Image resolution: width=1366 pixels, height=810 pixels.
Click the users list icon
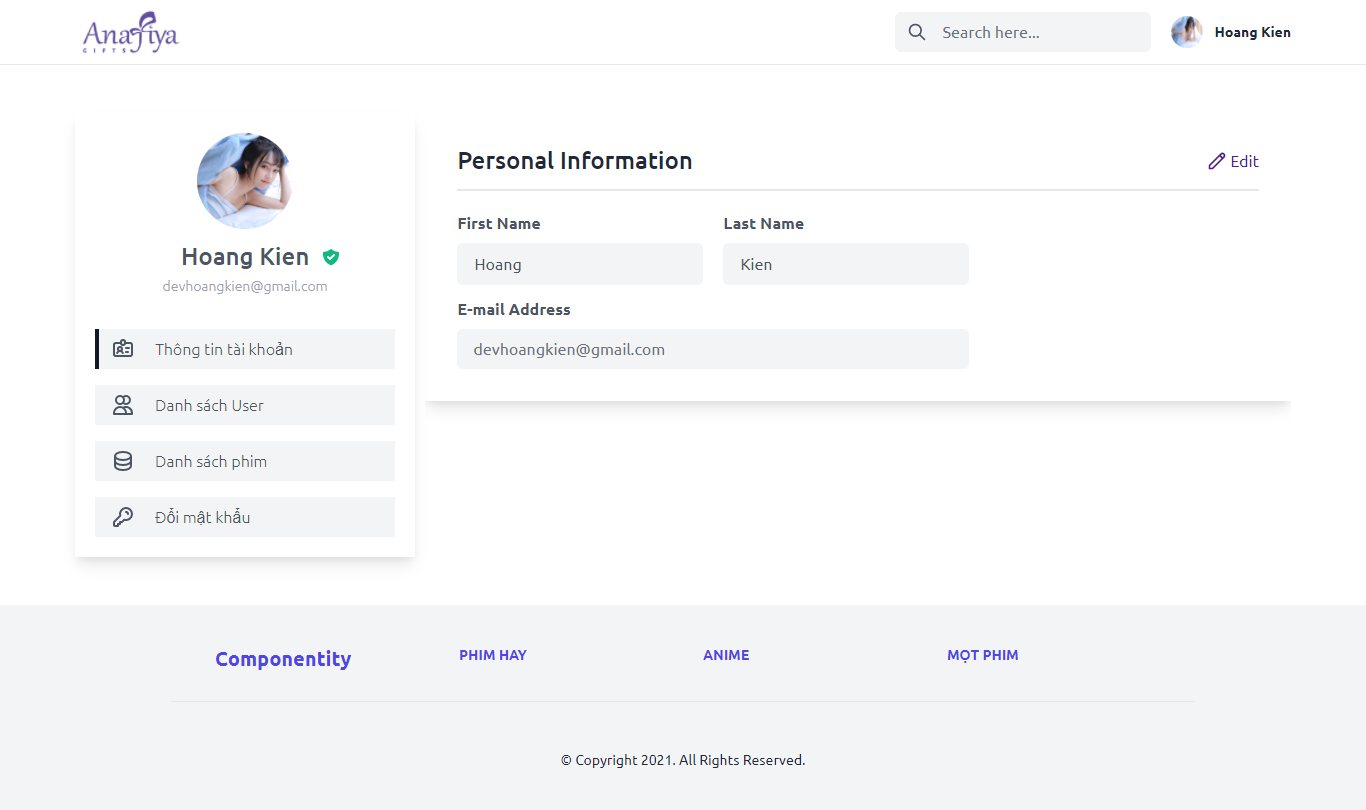pos(123,405)
